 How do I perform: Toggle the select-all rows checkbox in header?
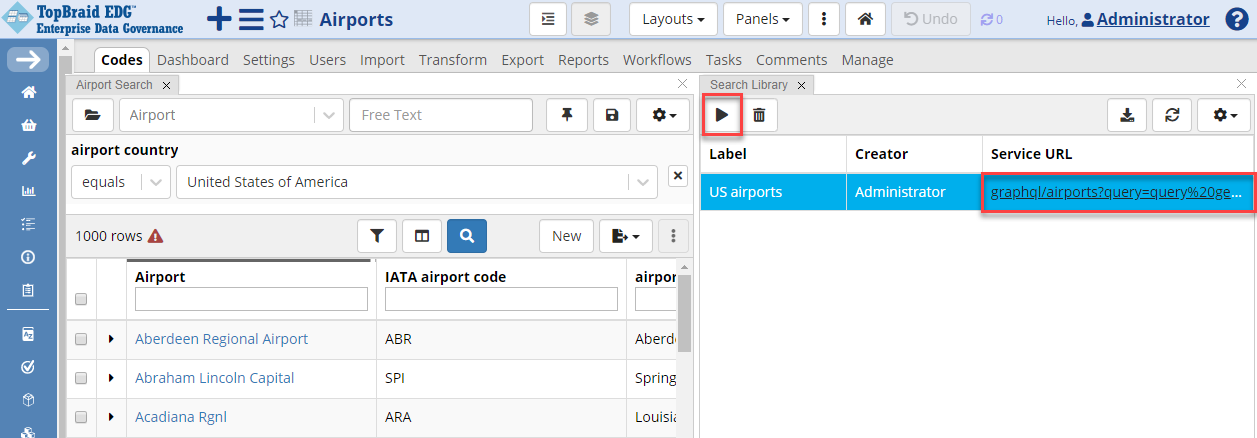click(81, 299)
